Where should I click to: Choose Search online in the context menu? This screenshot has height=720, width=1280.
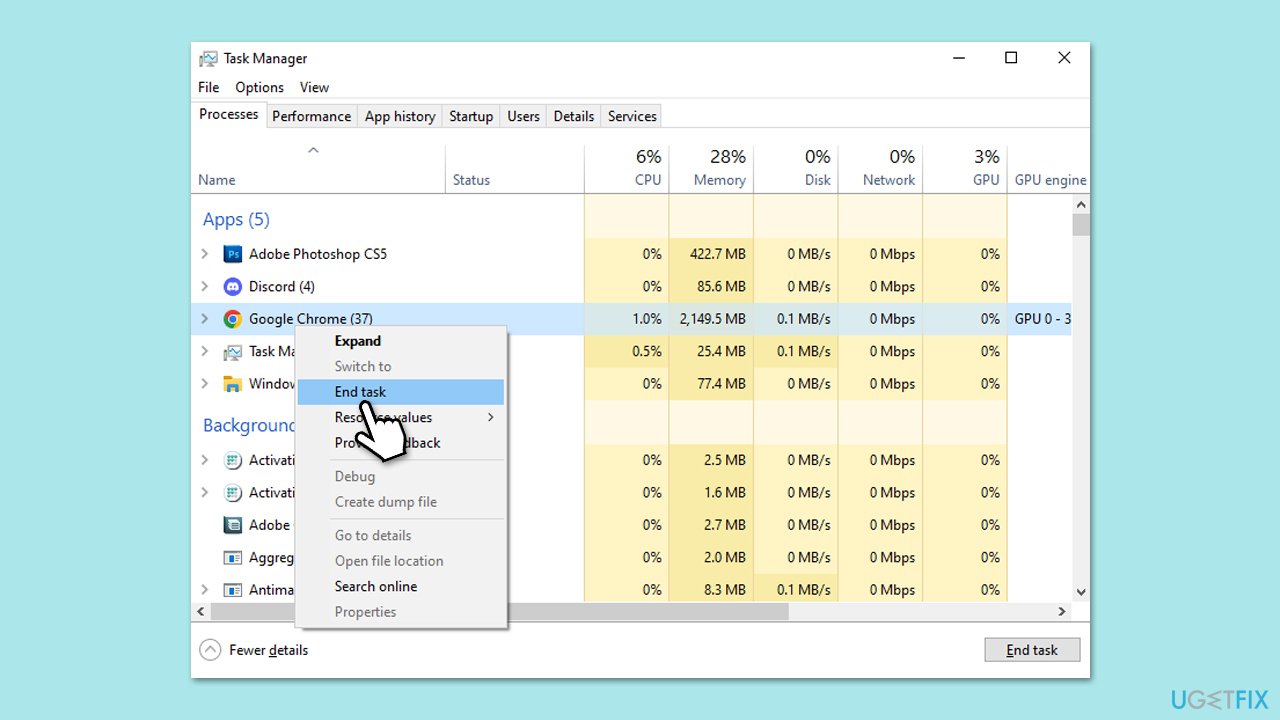click(x=376, y=586)
